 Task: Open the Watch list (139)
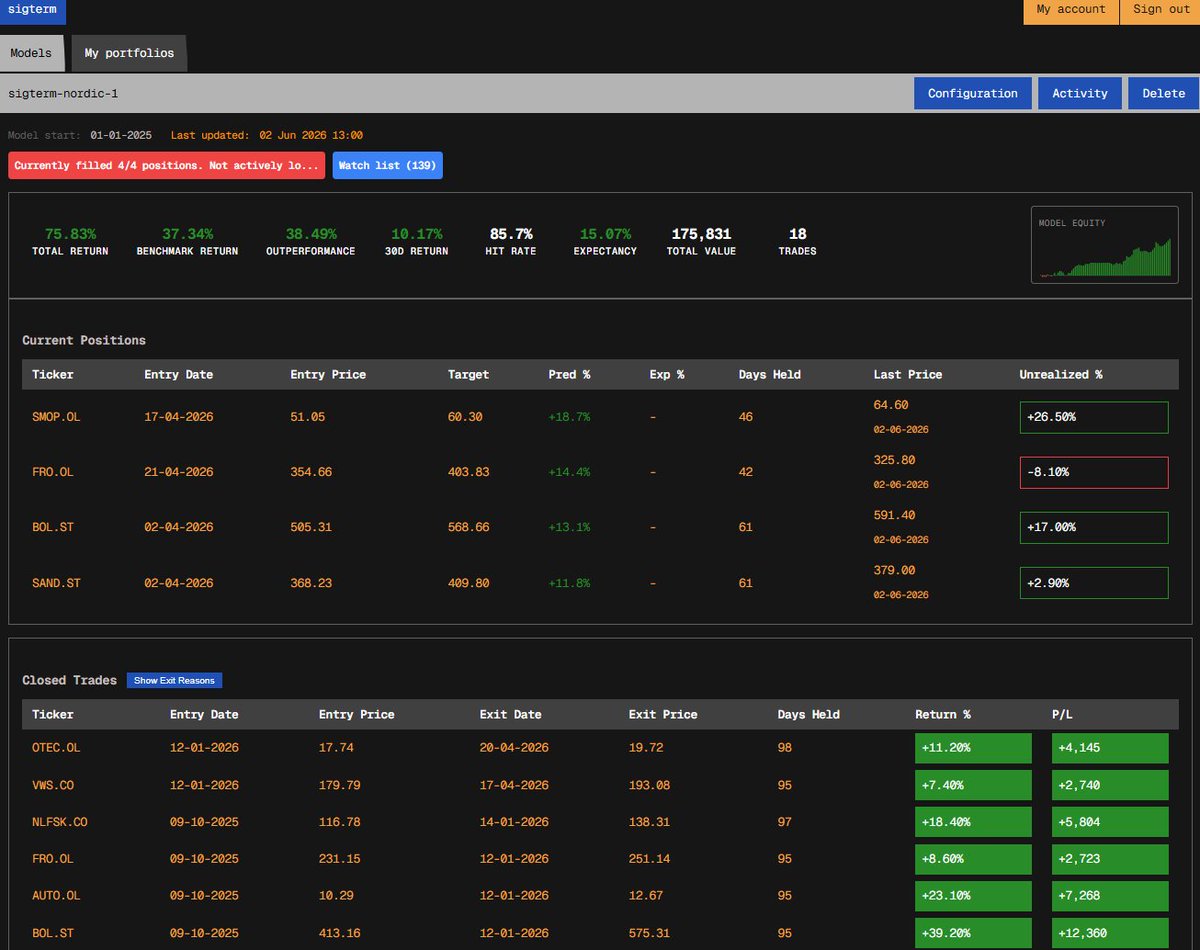tap(387, 165)
